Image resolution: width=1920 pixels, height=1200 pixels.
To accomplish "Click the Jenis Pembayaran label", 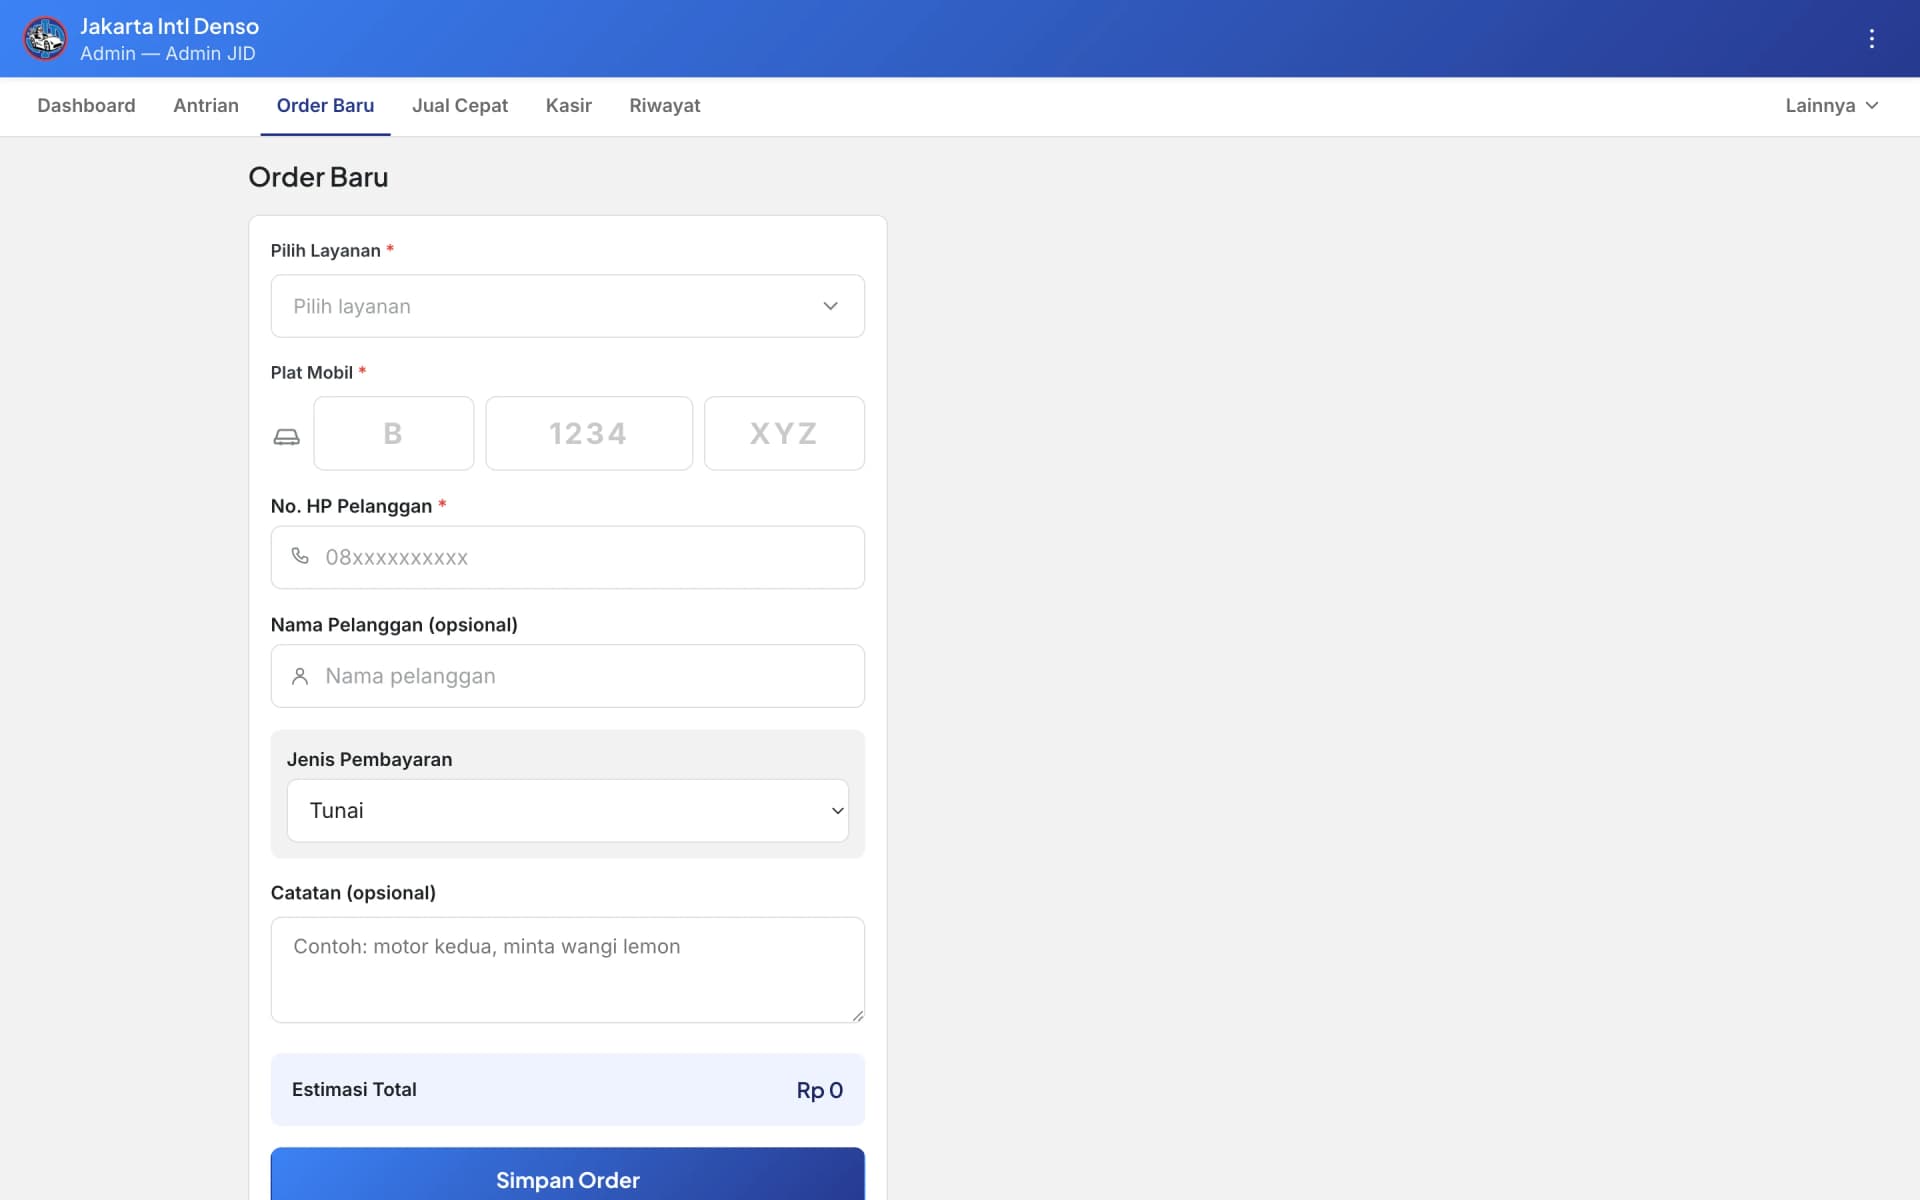I will pyautogui.click(x=369, y=759).
